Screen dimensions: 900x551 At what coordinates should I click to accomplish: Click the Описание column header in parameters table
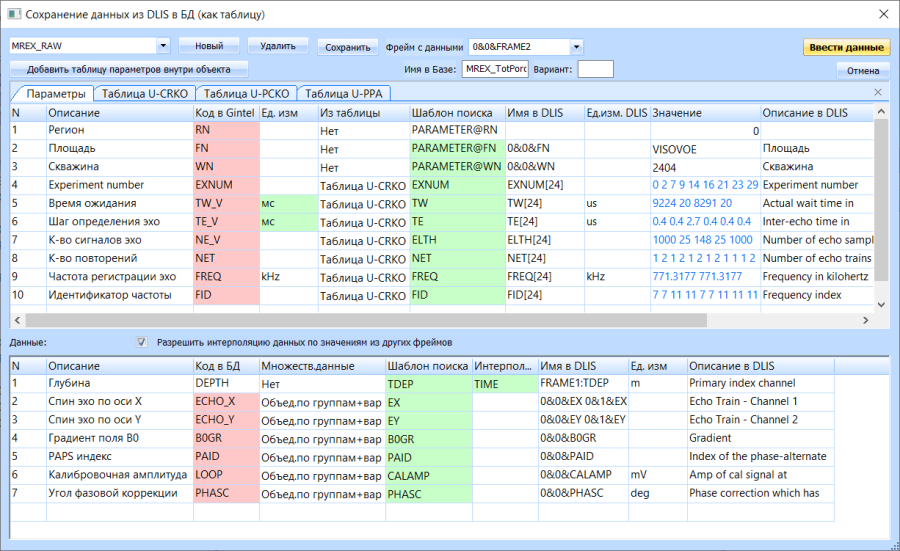(120, 112)
